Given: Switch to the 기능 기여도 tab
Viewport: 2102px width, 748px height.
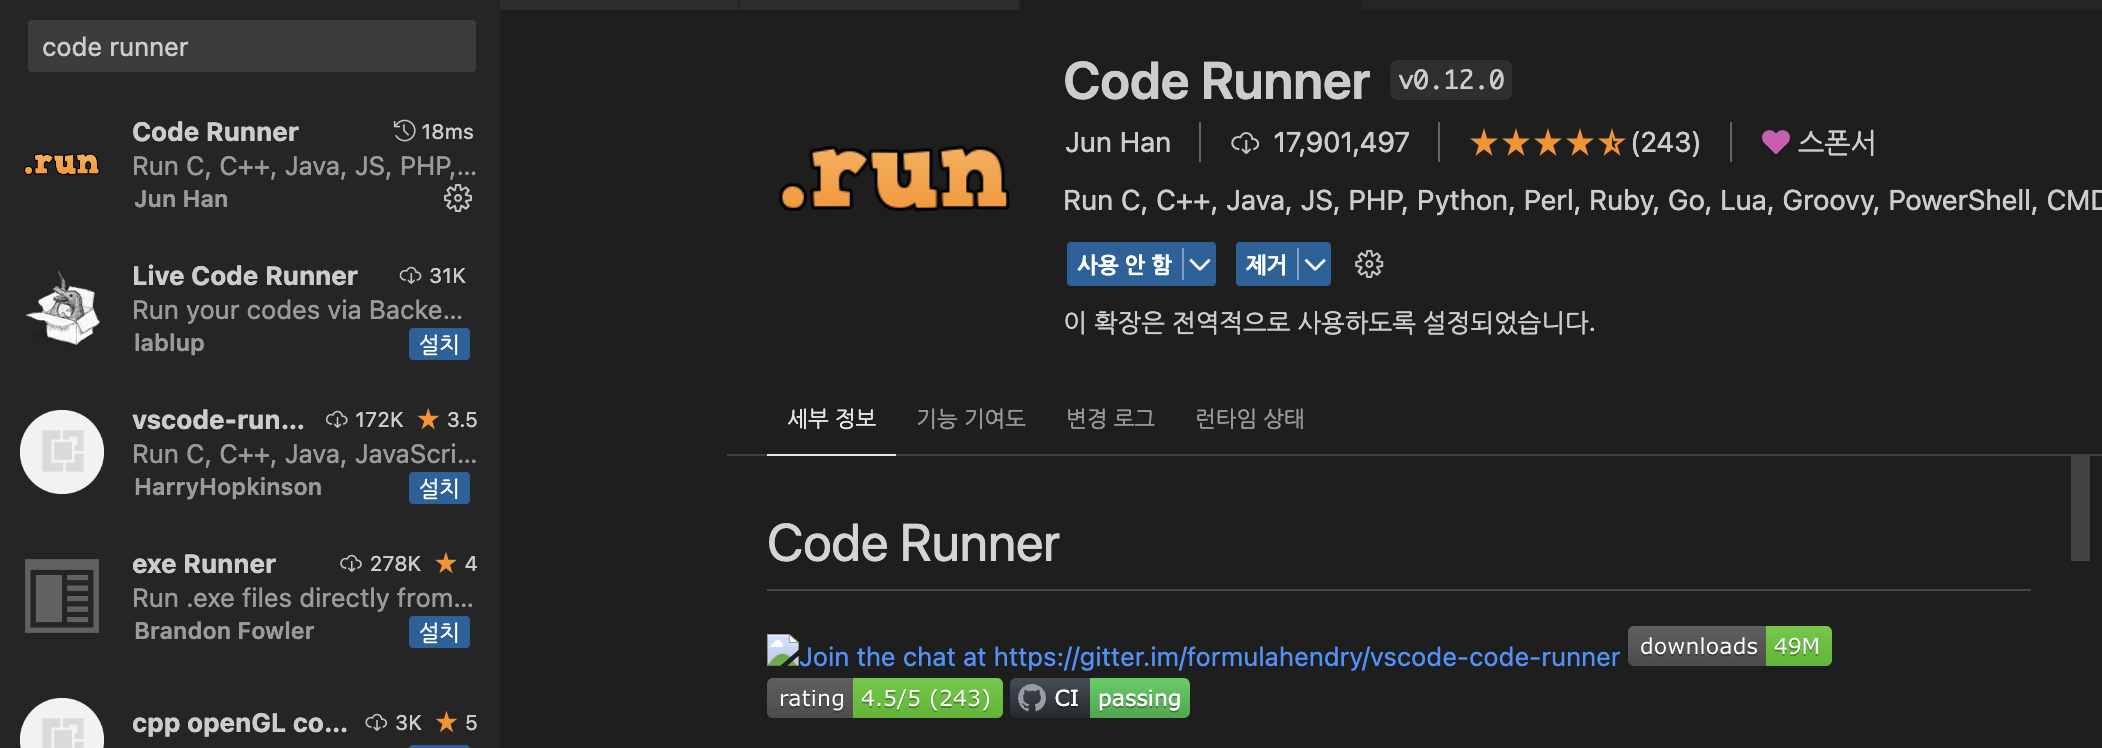Looking at the screenshot, I should coord(971,418).
